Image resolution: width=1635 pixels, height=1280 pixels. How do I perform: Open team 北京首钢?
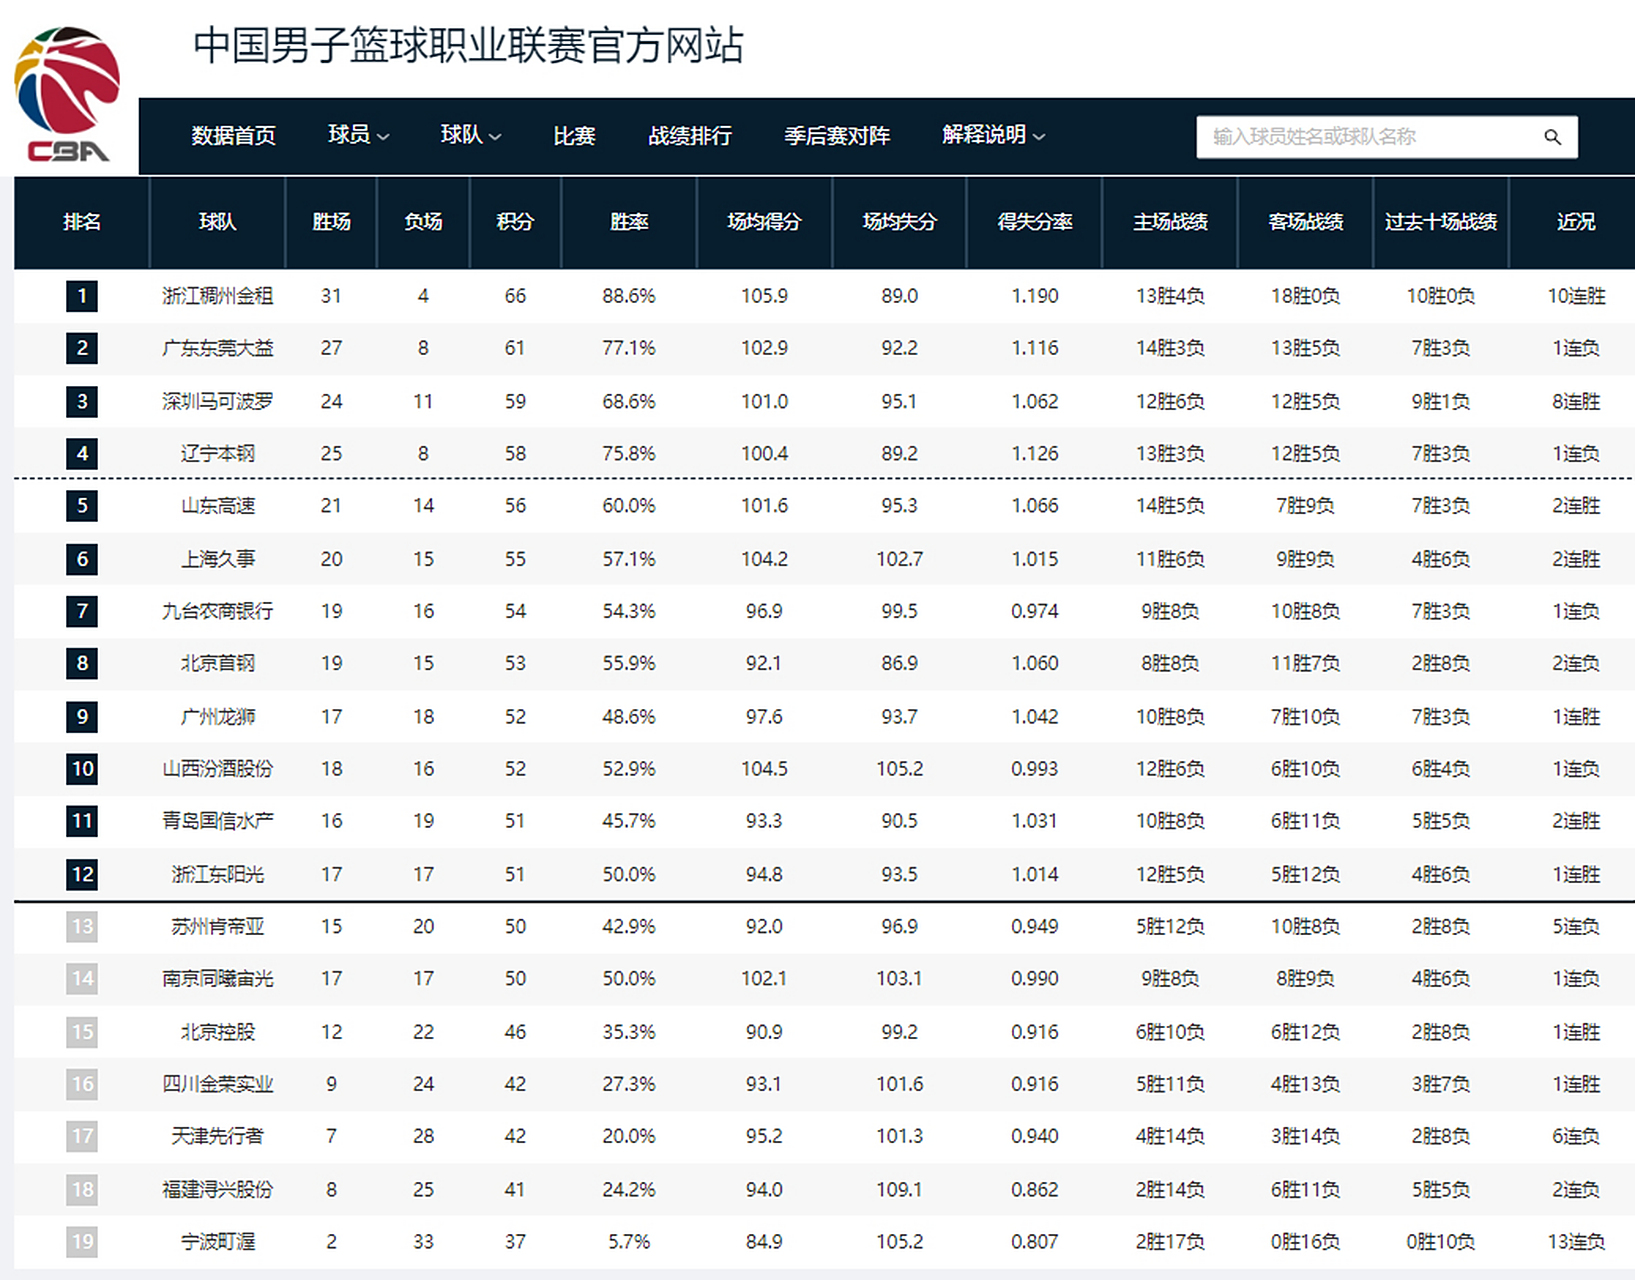[x=218, y=663]
